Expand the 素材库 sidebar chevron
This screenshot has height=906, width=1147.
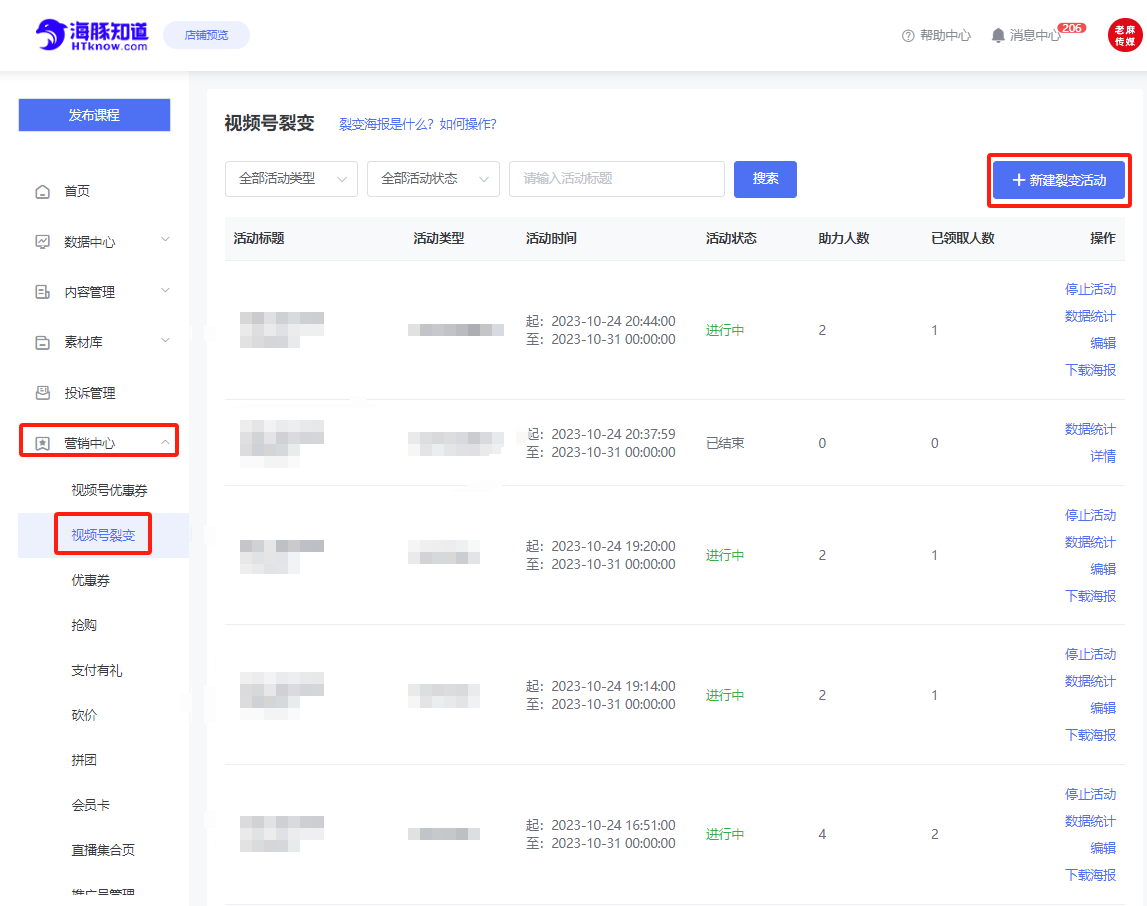[x=165, y=340]
